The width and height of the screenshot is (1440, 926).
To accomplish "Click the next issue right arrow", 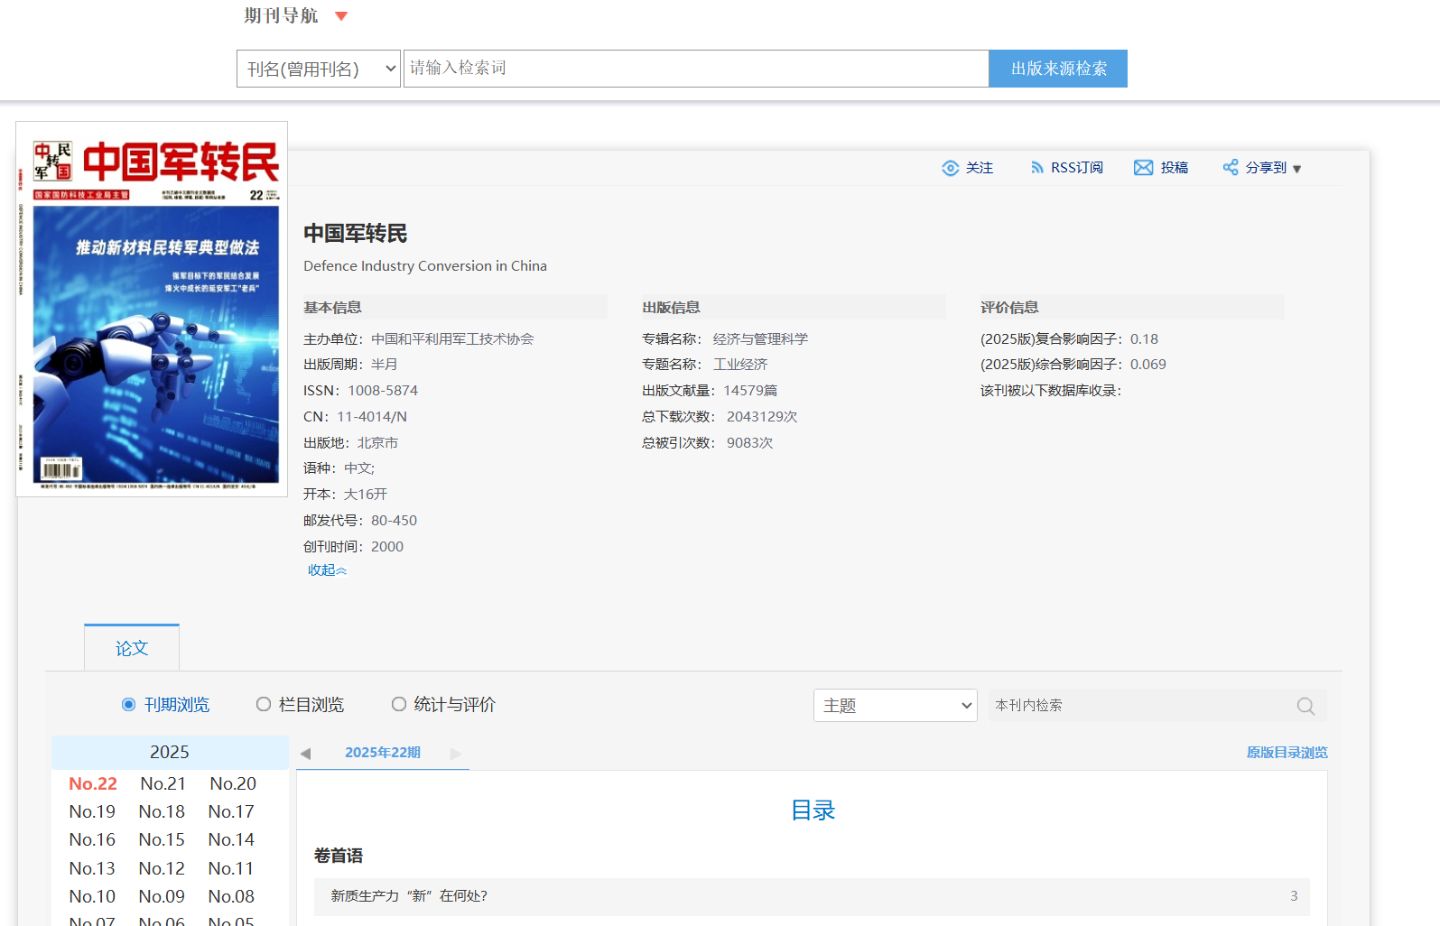I will click(x=456, y=753).
